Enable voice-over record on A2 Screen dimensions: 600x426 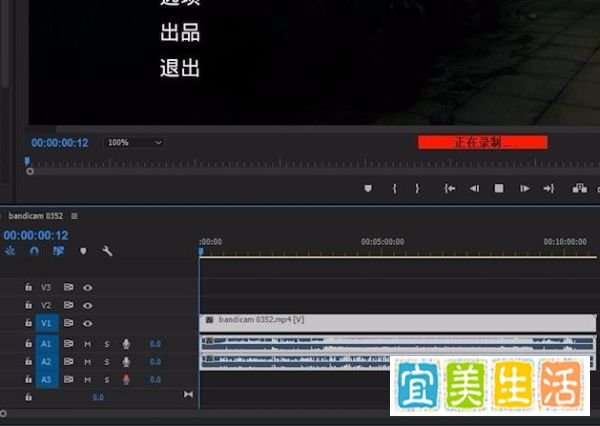126,362
